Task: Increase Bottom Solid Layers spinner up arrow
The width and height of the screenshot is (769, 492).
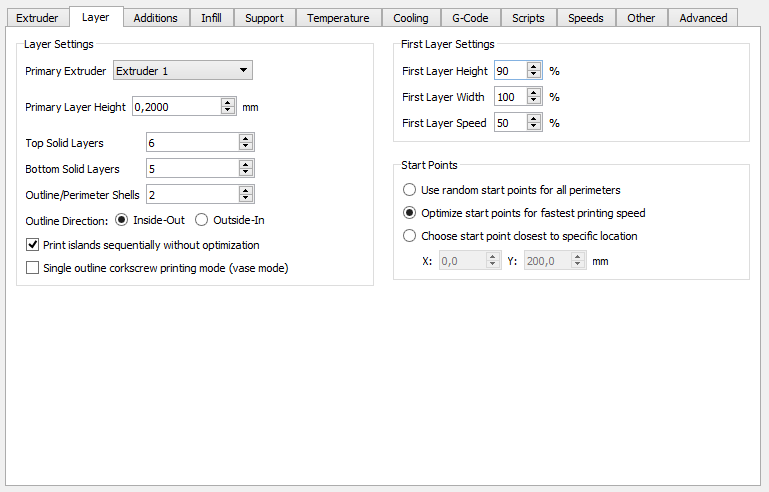Action: 245,164
